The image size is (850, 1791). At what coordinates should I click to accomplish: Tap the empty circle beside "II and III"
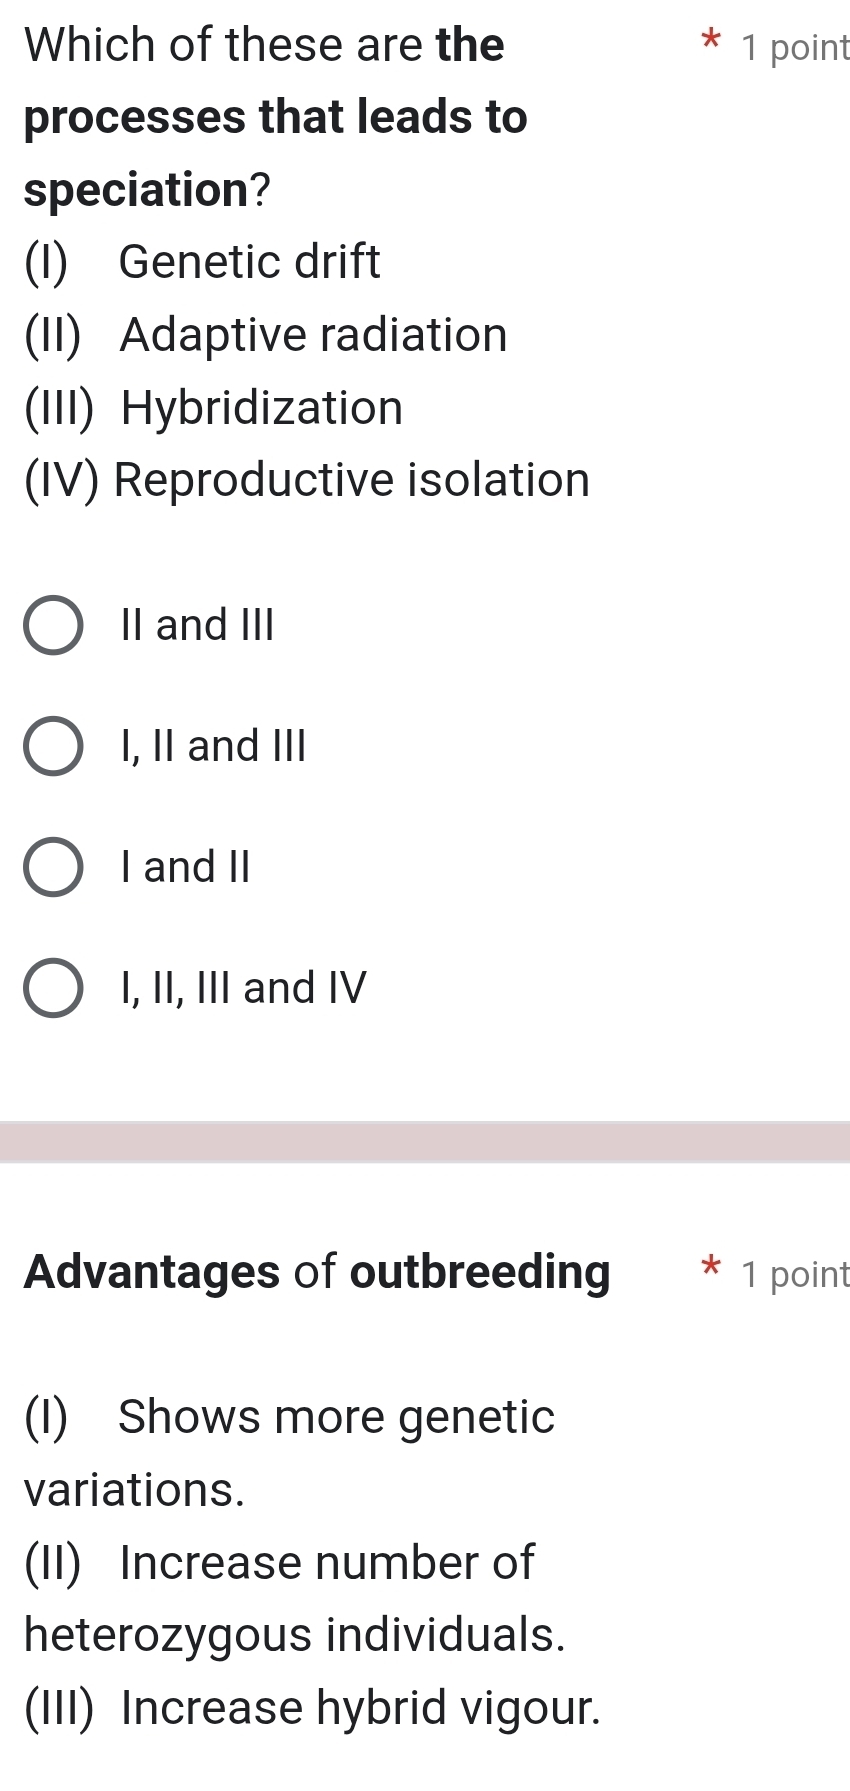tap(54, 625)
